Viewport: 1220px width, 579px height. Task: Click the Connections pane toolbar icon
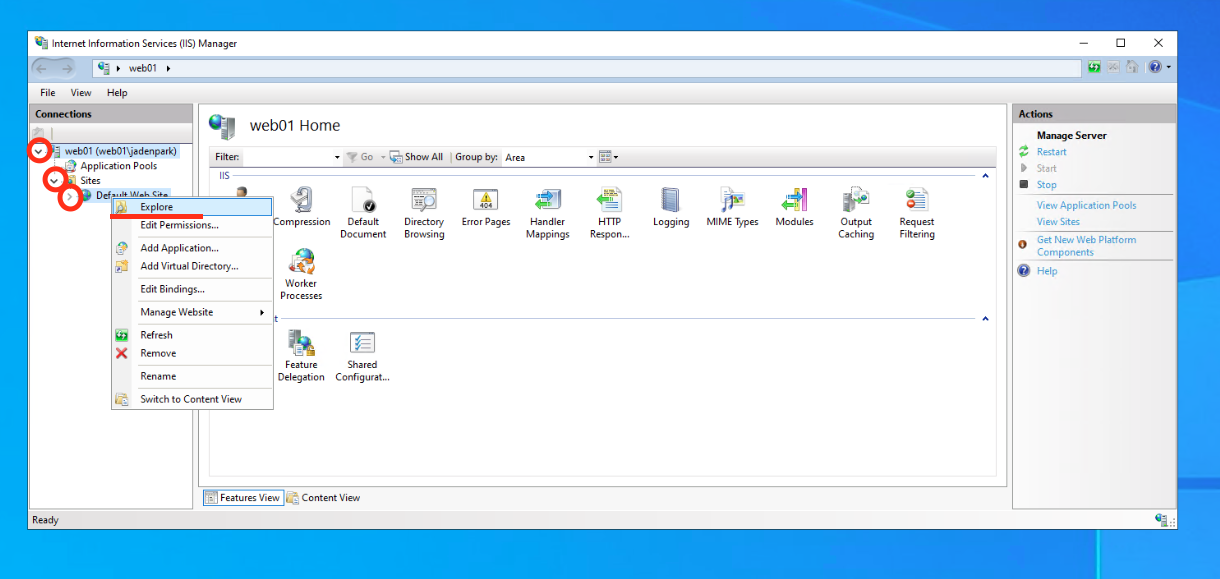click(x=39, y=133)
